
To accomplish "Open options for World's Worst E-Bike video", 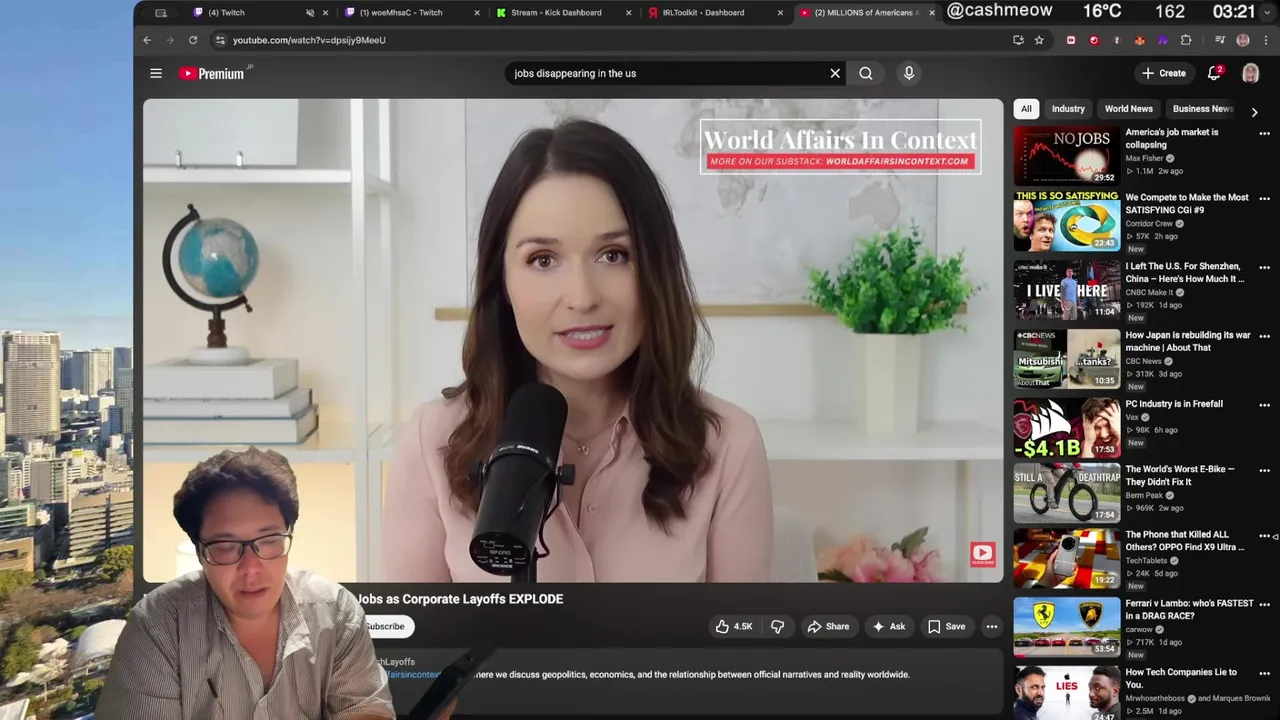I will point(1264,470).
